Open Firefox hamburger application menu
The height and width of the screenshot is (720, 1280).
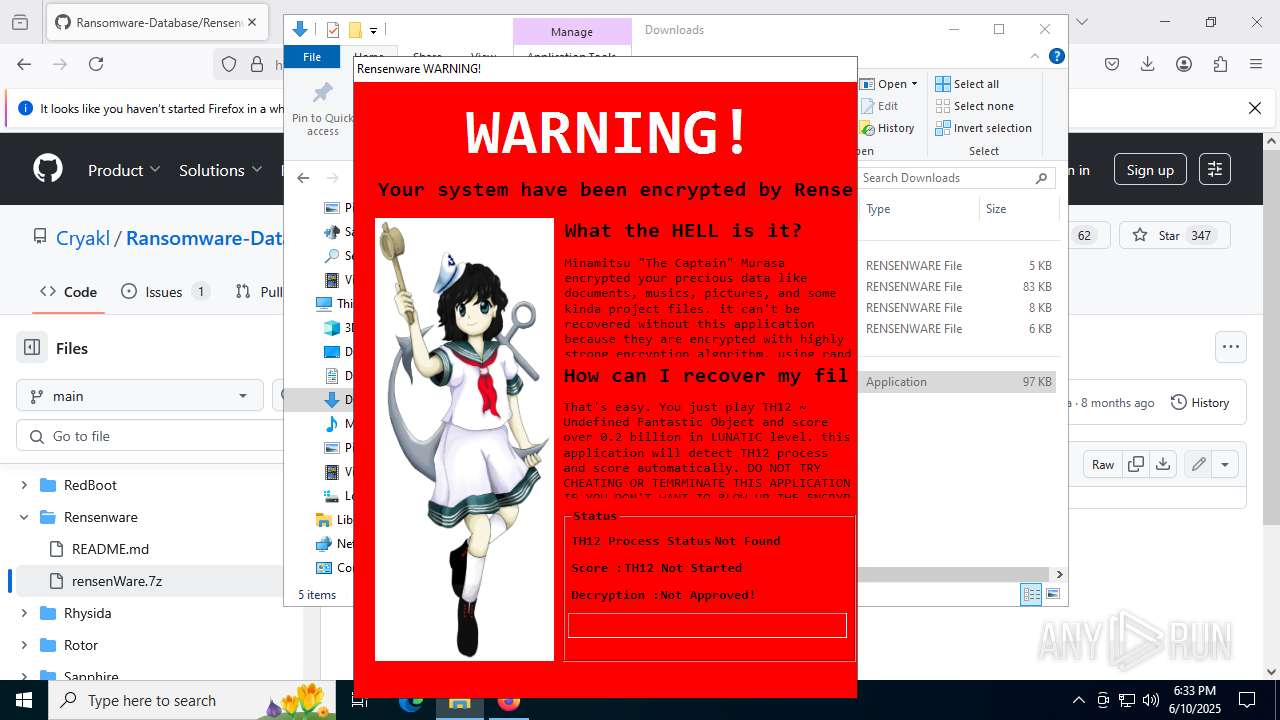(1256, 64)
